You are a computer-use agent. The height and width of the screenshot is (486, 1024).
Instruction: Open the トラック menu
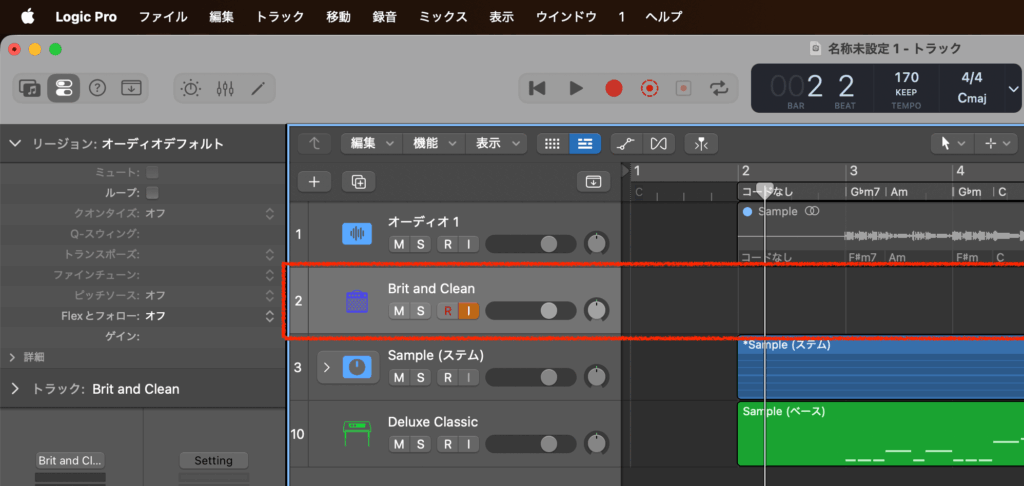click(280, 17)
